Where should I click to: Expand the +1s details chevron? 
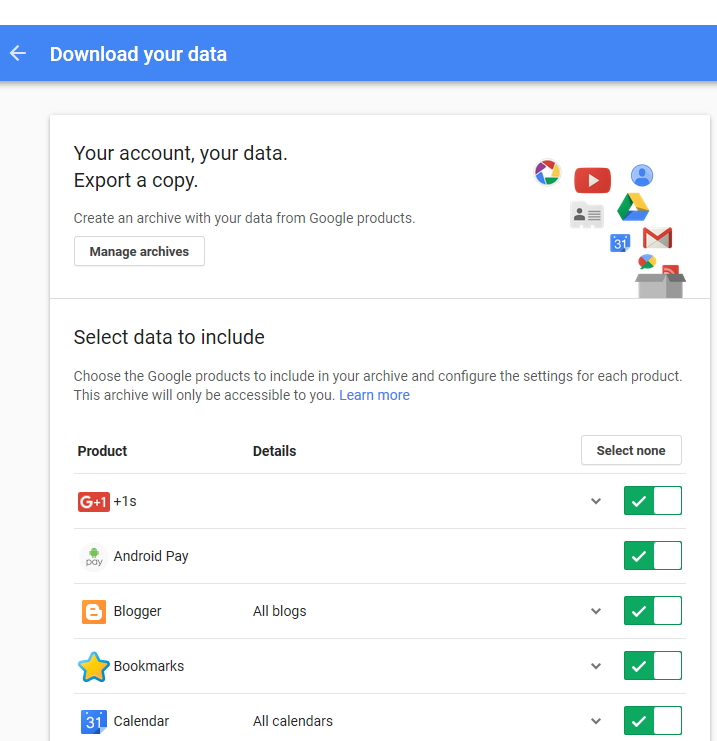pos(596,501)
